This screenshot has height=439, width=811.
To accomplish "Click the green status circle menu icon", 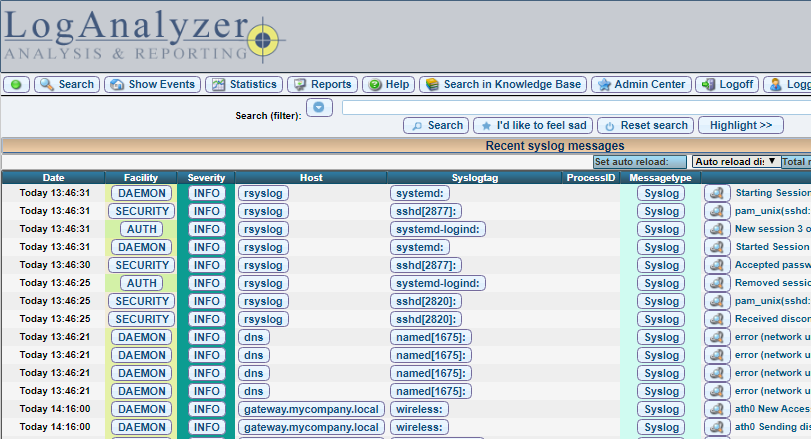I will pyautogui.click(x=16, y=84).
